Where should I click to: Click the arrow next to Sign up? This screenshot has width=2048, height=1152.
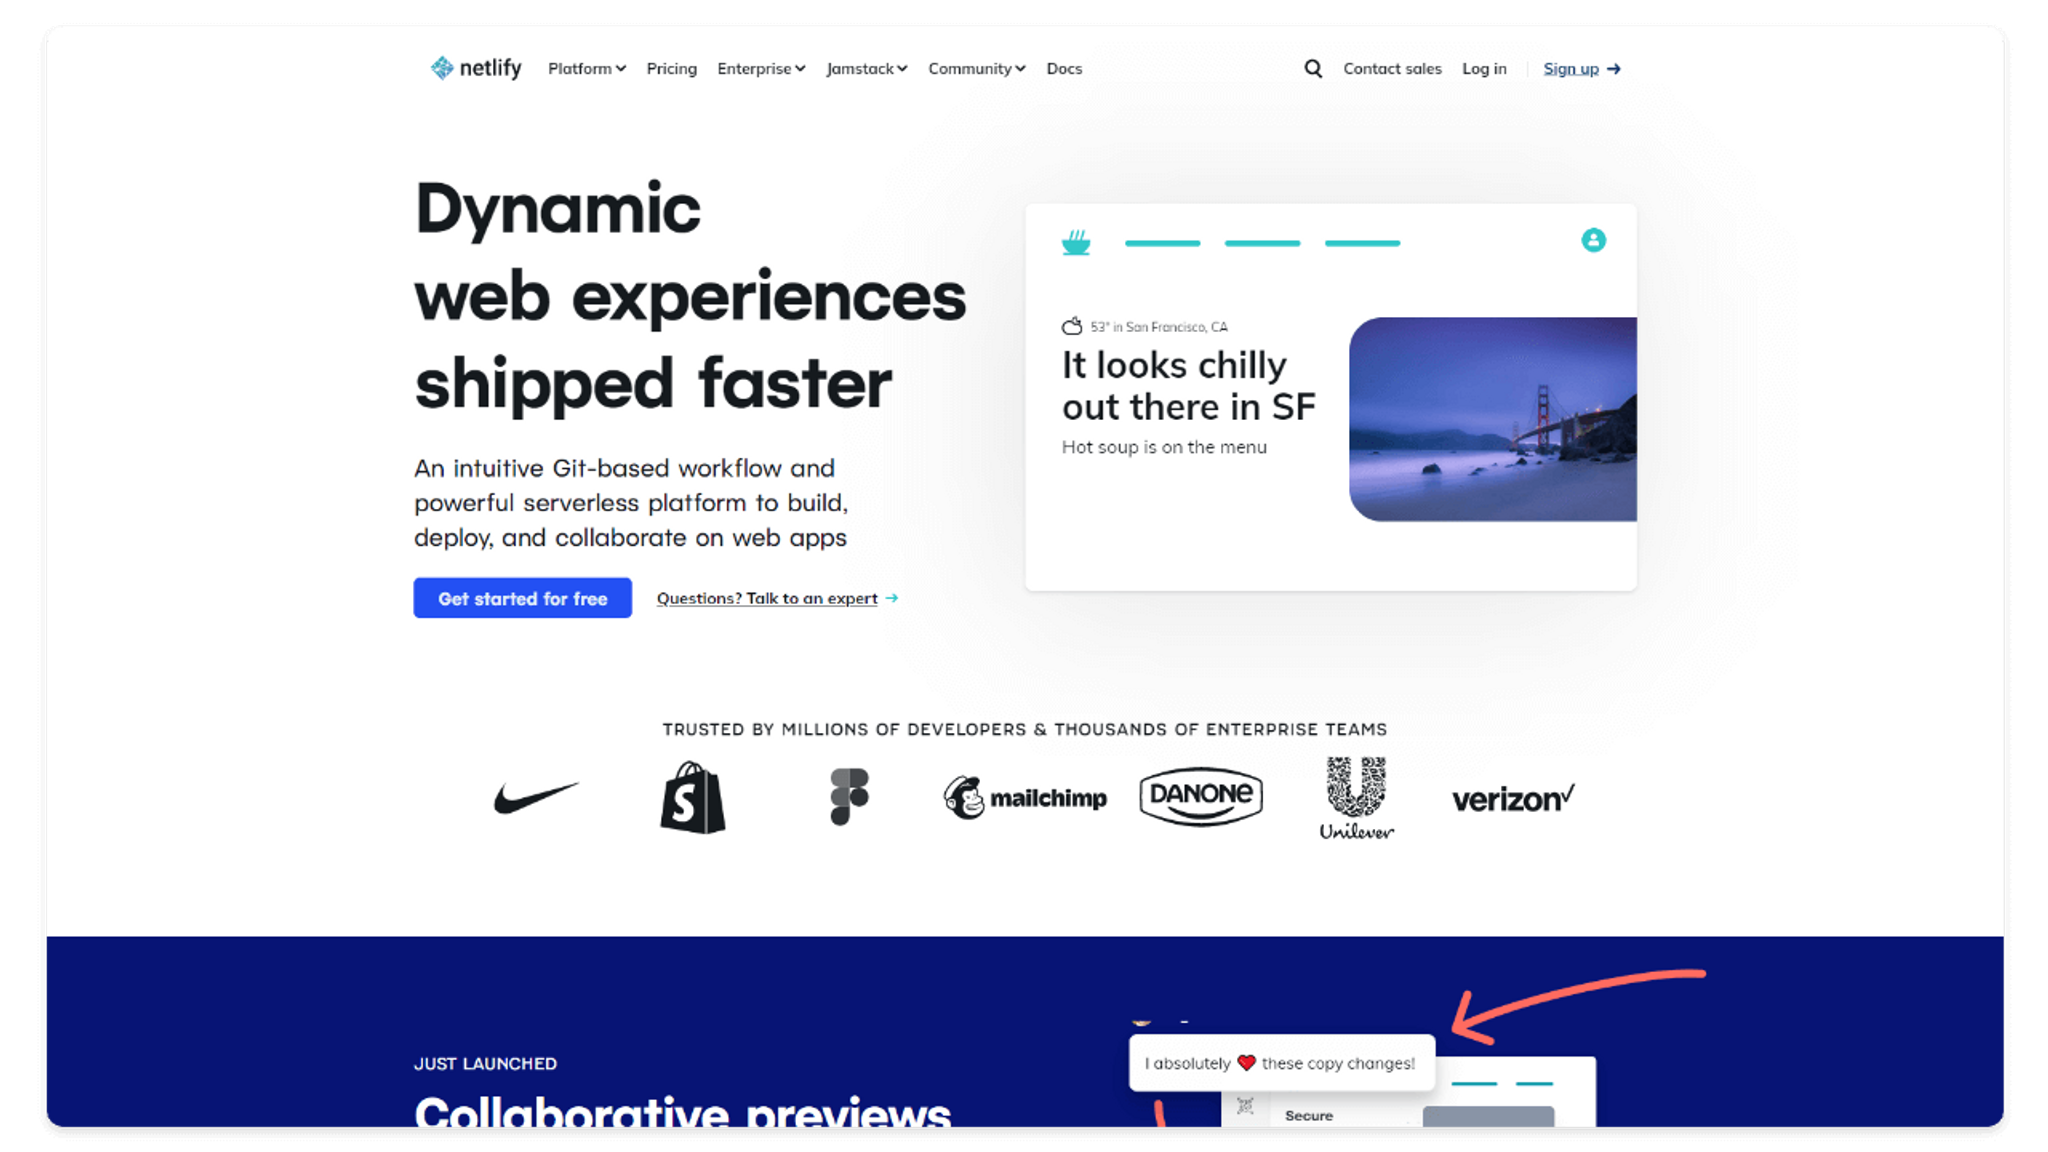coord(1614,69)
